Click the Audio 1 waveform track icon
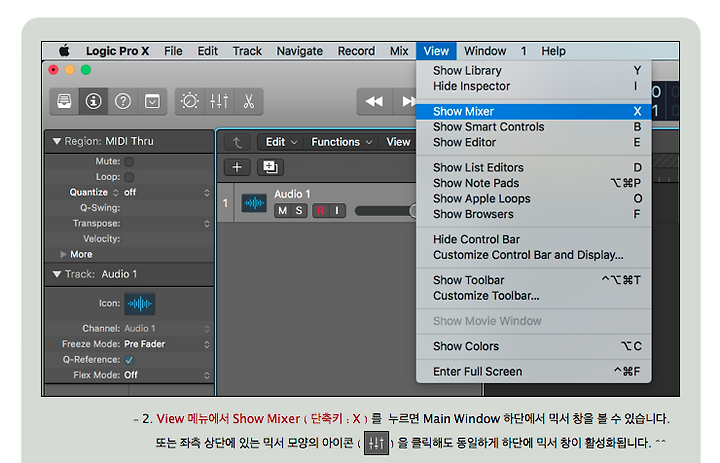 click(x=254, y=203)
